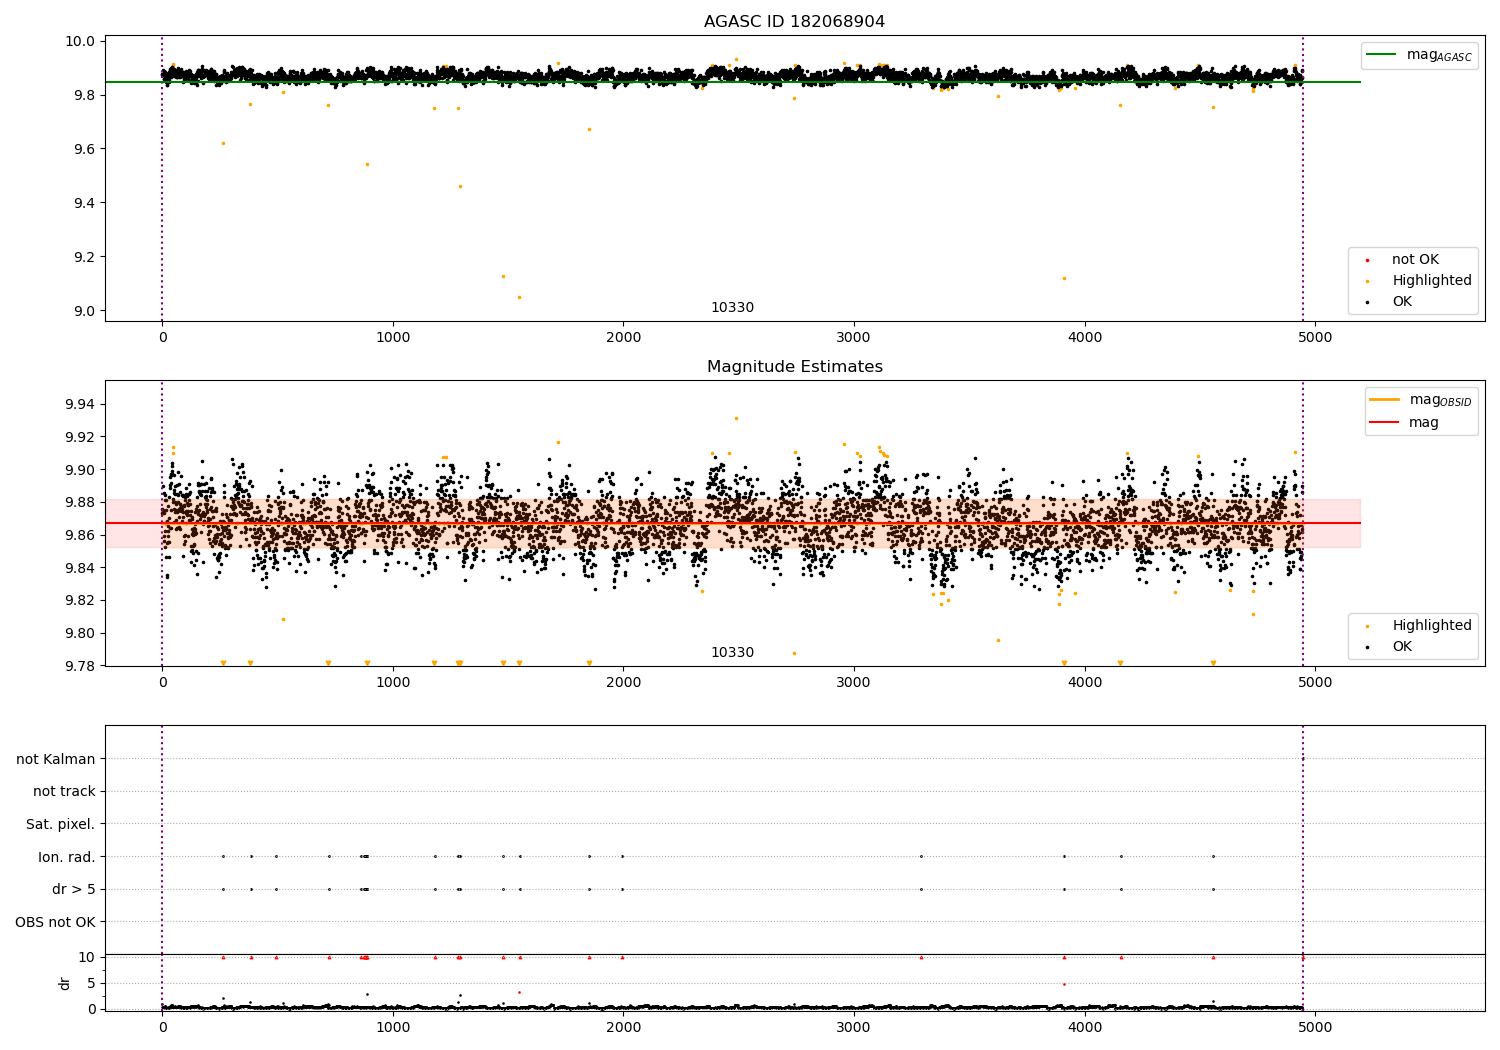This screenshot has height=1050, width=1500.
Task: Click 'Highlighted' in the middle plot legend
Action: click(x=1431, y=626)
